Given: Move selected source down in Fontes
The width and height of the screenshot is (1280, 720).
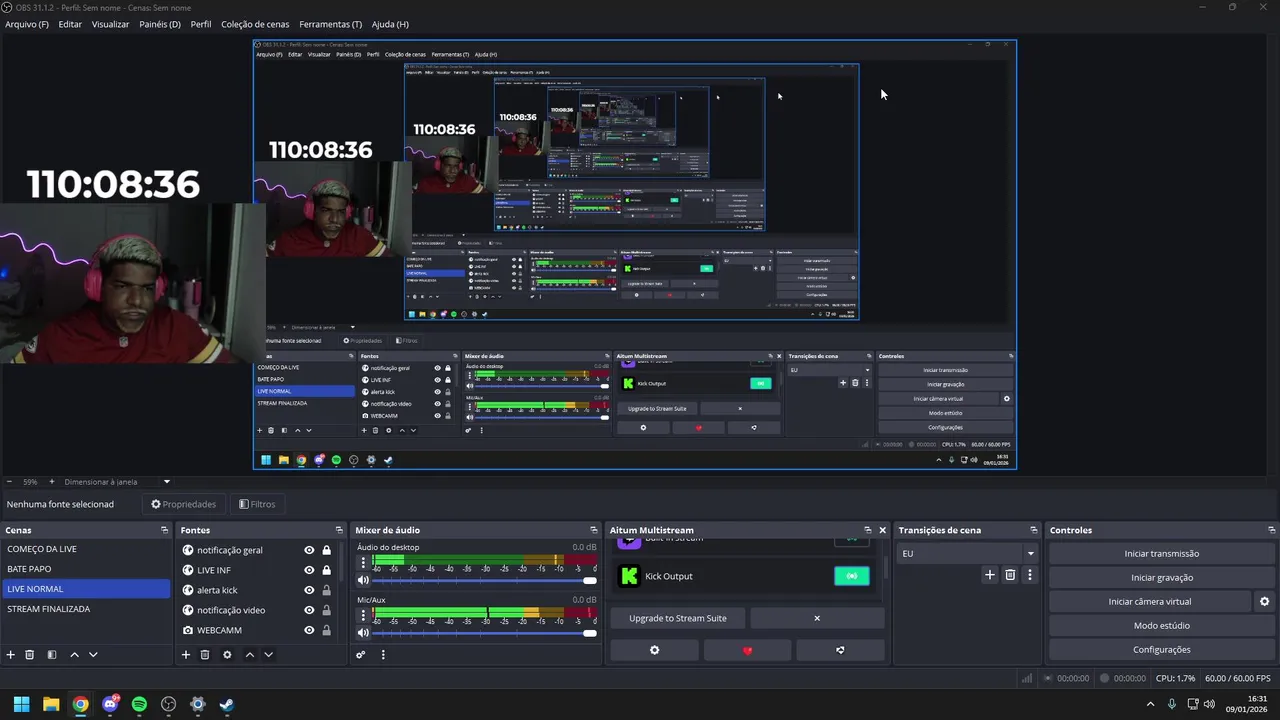Looking at the screenshot, I should point(268,655).
